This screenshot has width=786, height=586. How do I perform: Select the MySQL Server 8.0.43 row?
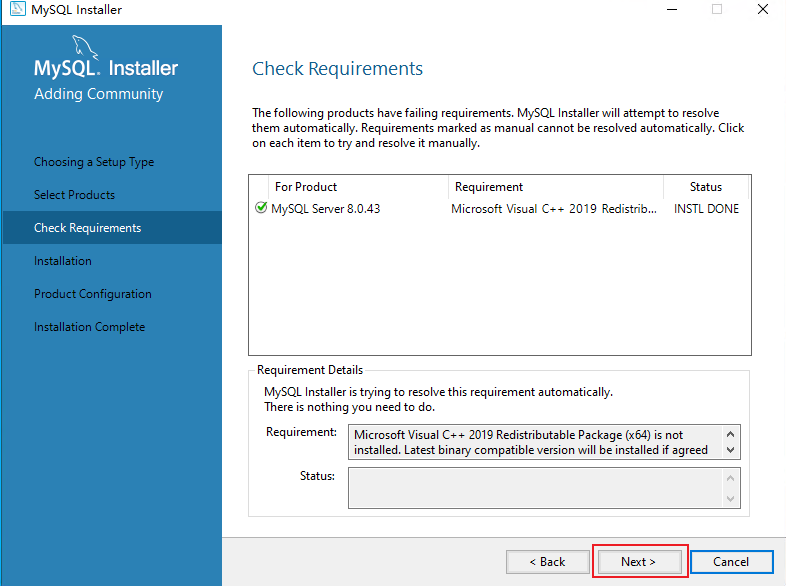point(326,209)
